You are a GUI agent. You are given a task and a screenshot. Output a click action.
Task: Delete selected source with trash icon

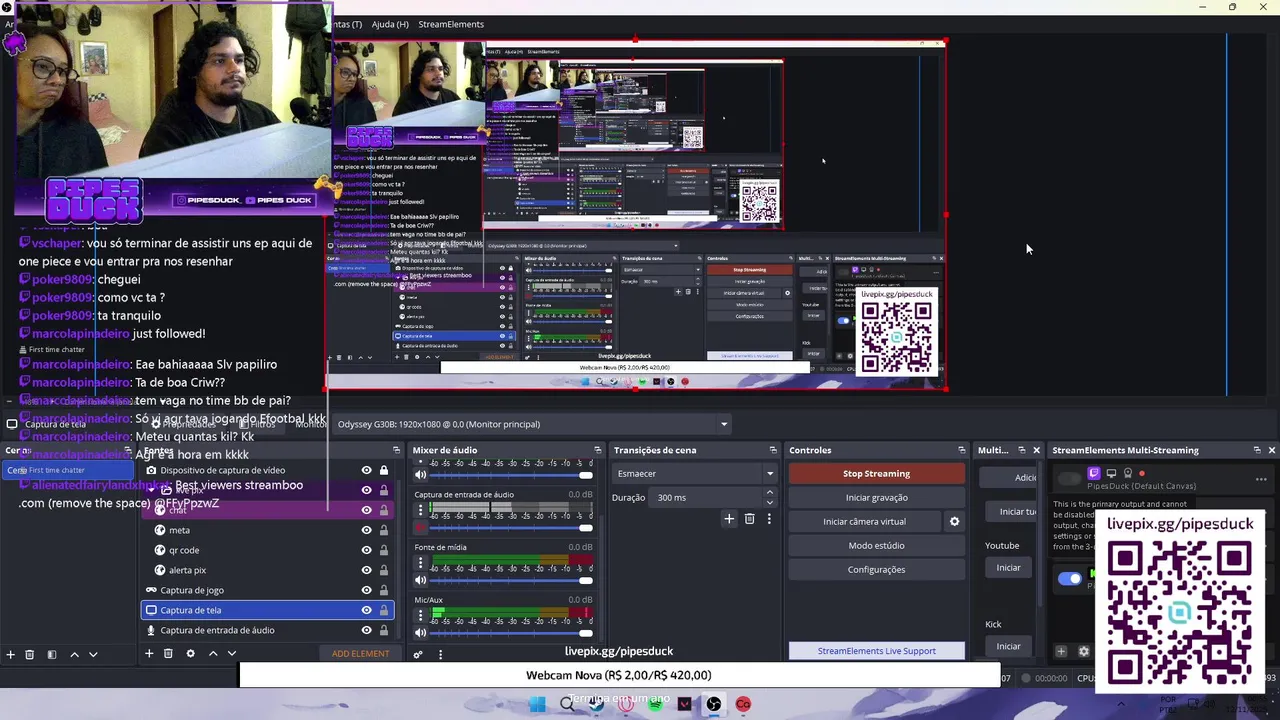[x=168, y=654]
